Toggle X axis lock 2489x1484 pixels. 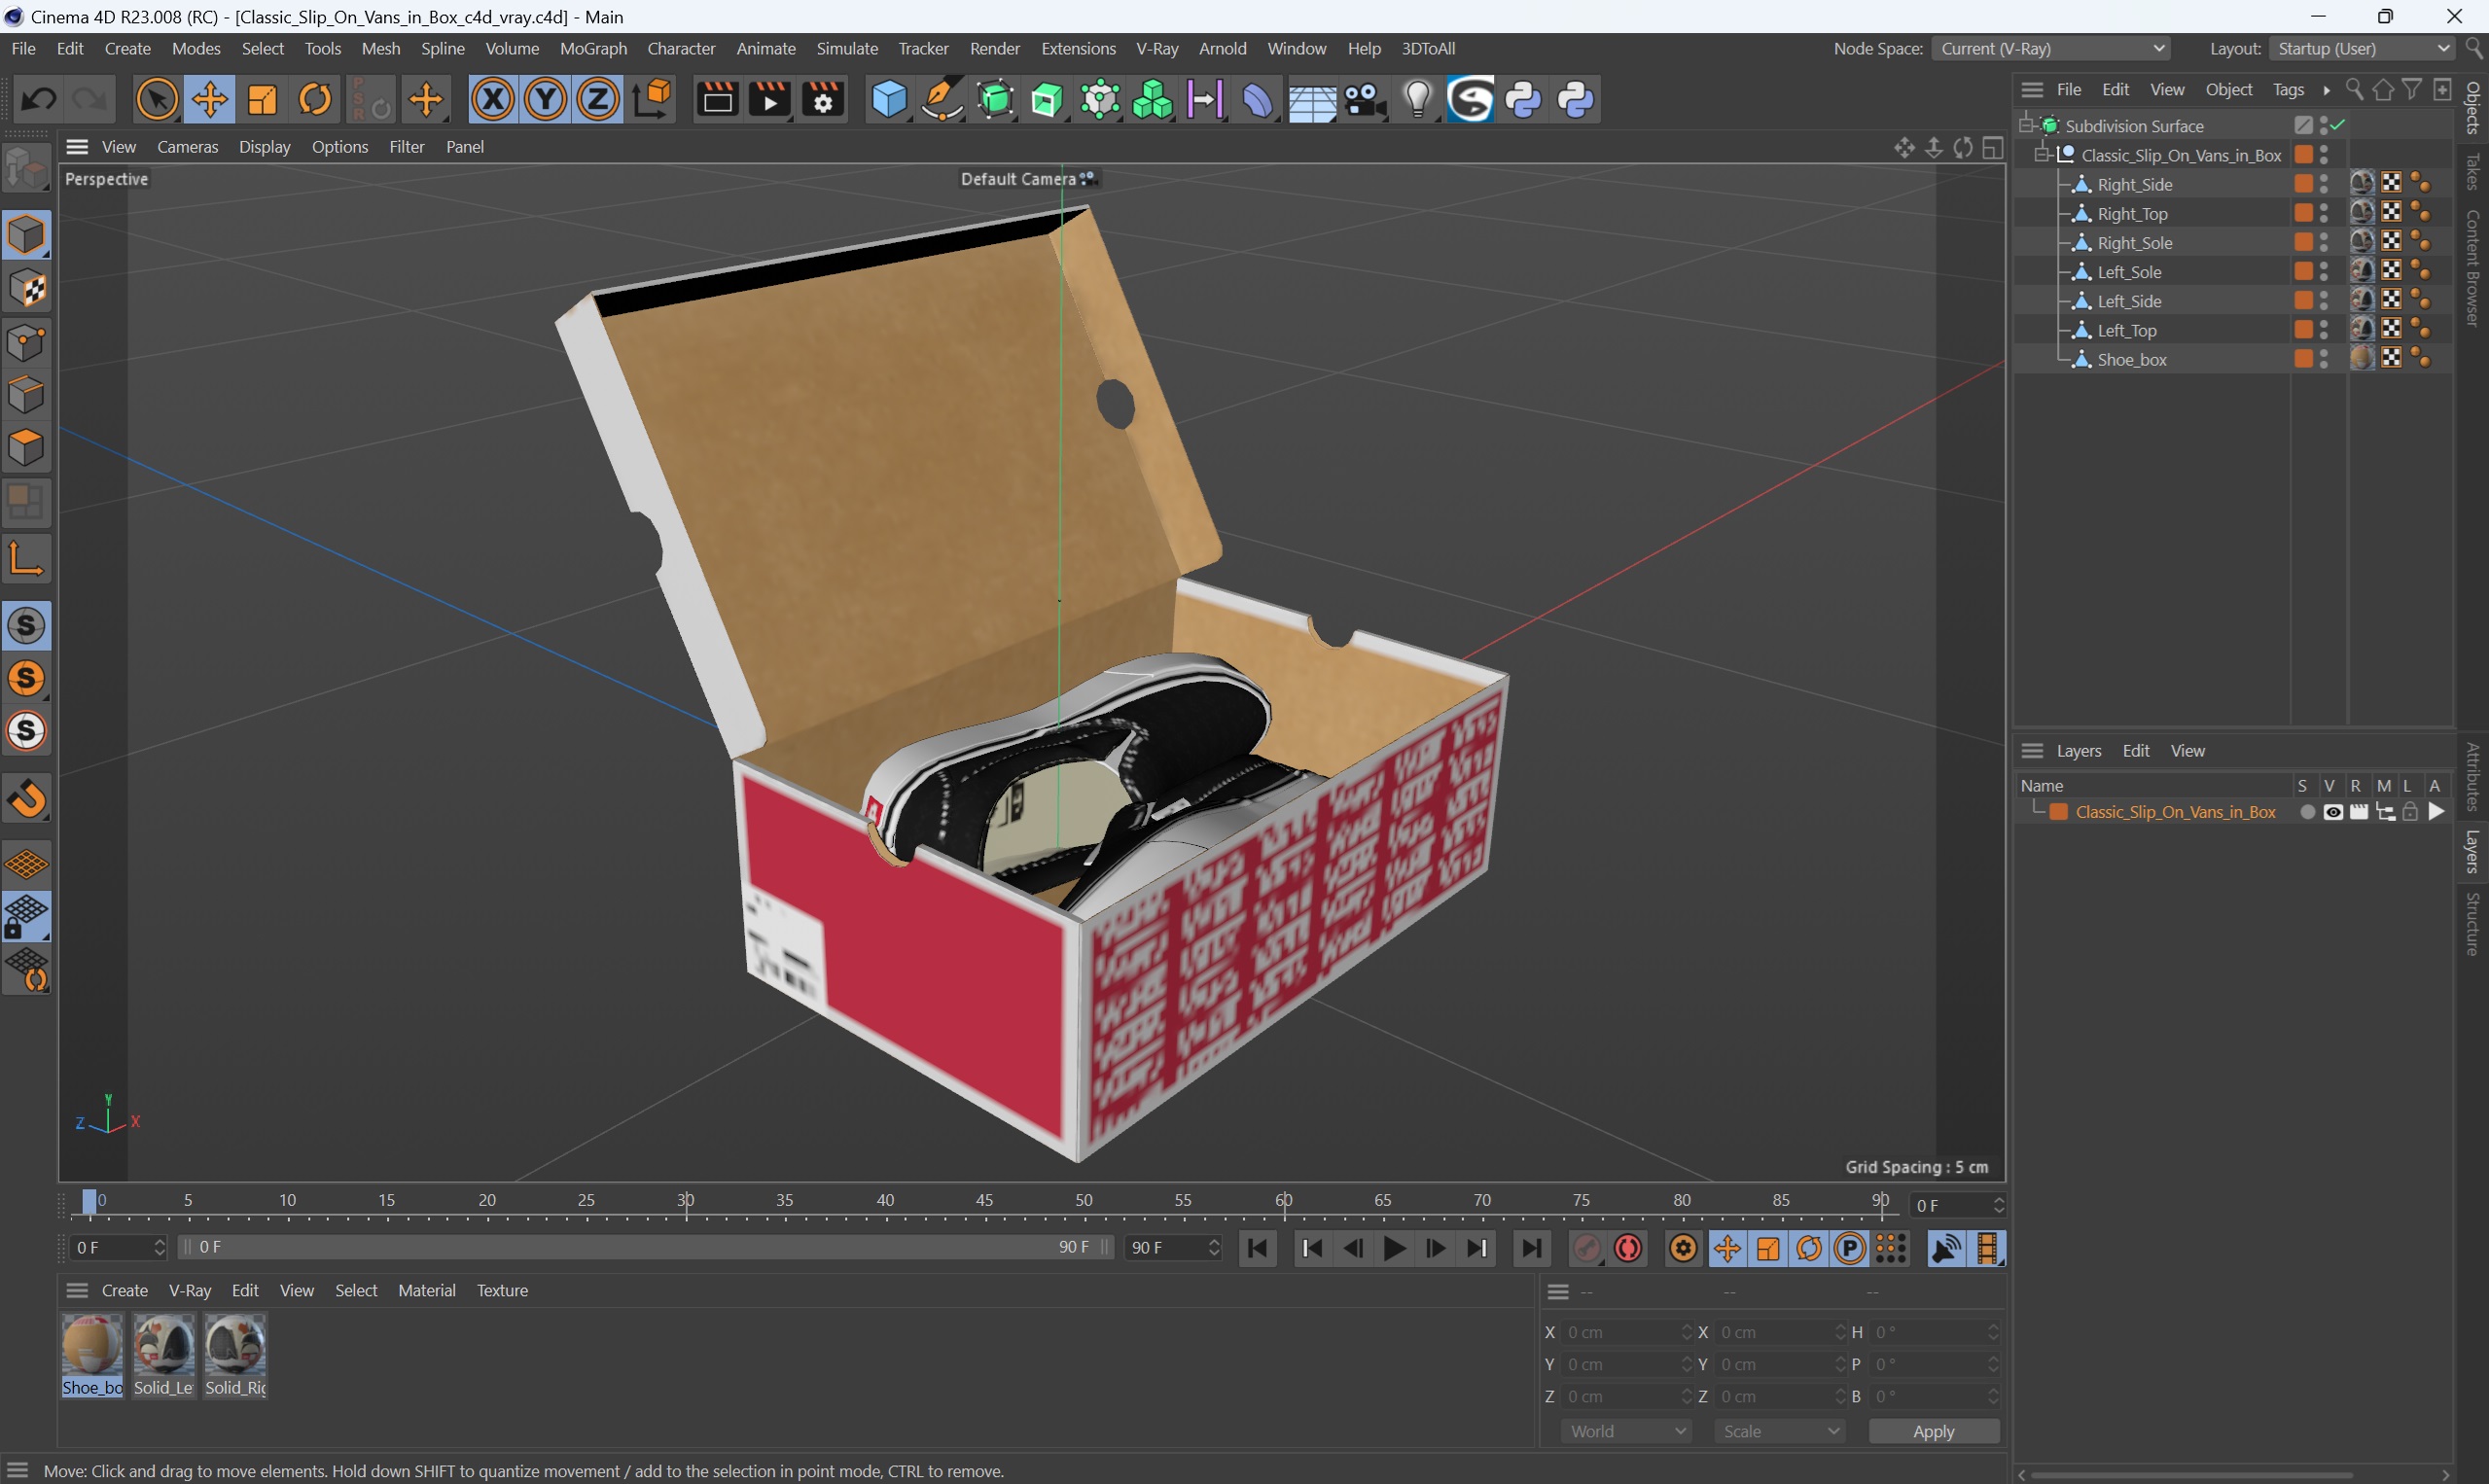493,99
